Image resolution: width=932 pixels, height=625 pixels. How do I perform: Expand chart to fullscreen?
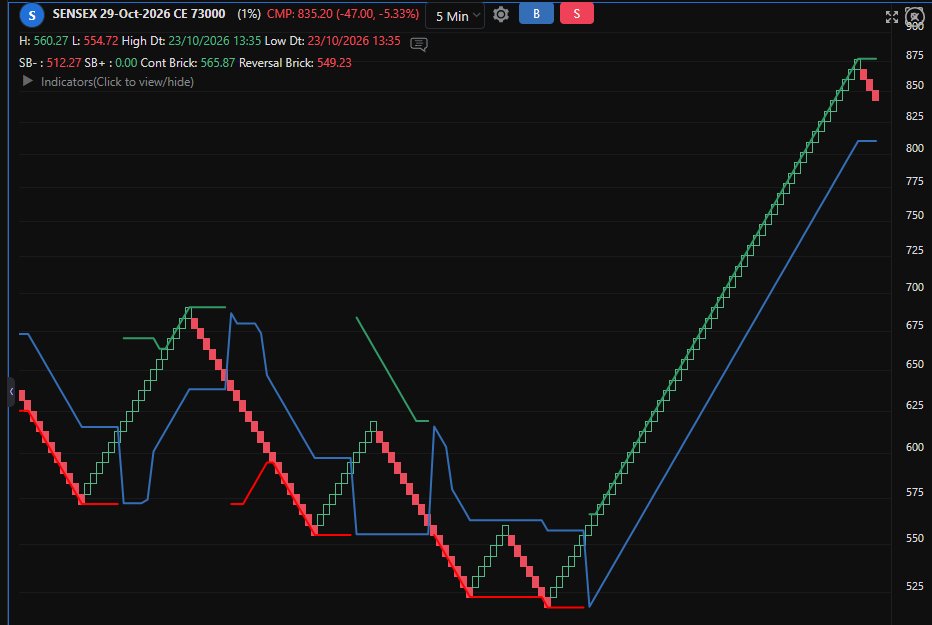[x=892, y=17]
